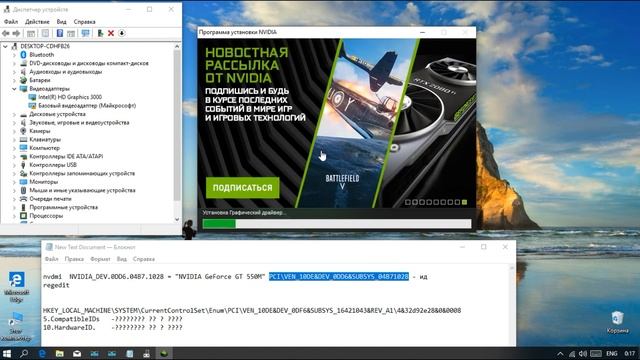Collapse the DESKTOP-CDHFB26 root node
The image size is (640, 360).
point(5,47)
